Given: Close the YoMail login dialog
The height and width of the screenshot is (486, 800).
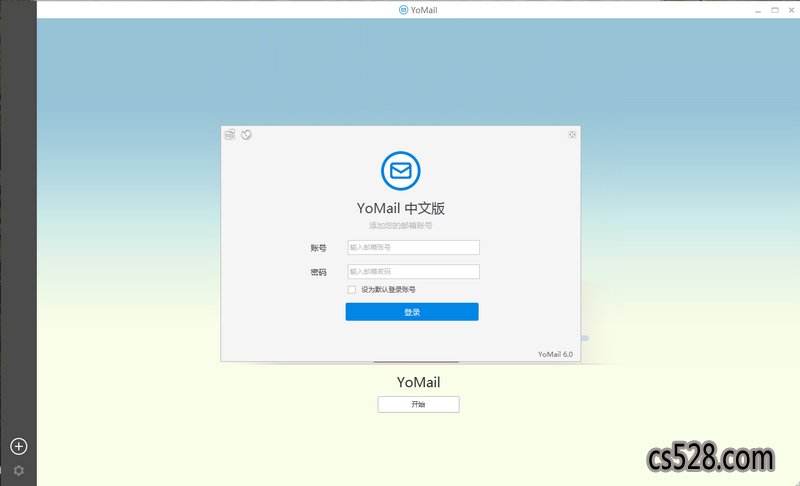Looking at the screenshot, I should (572, 134).
